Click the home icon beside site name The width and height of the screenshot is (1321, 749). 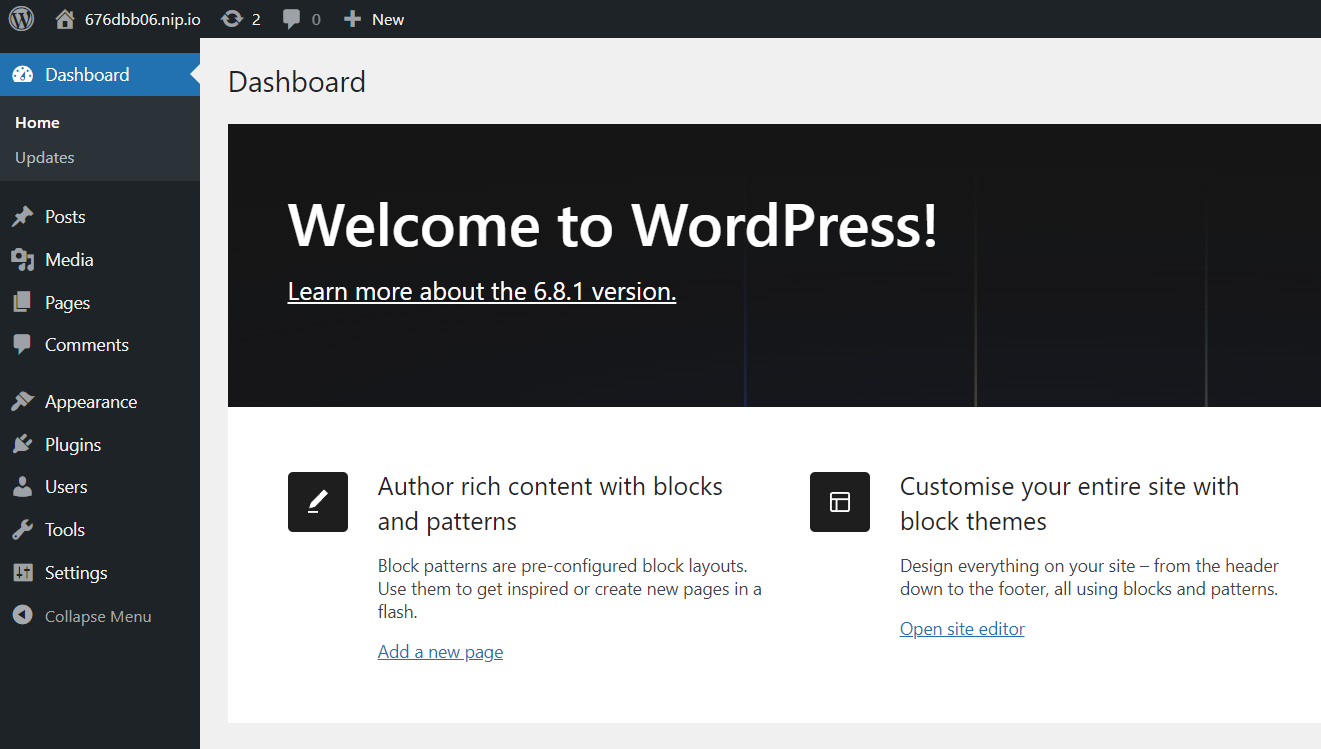tap(65, 19)
